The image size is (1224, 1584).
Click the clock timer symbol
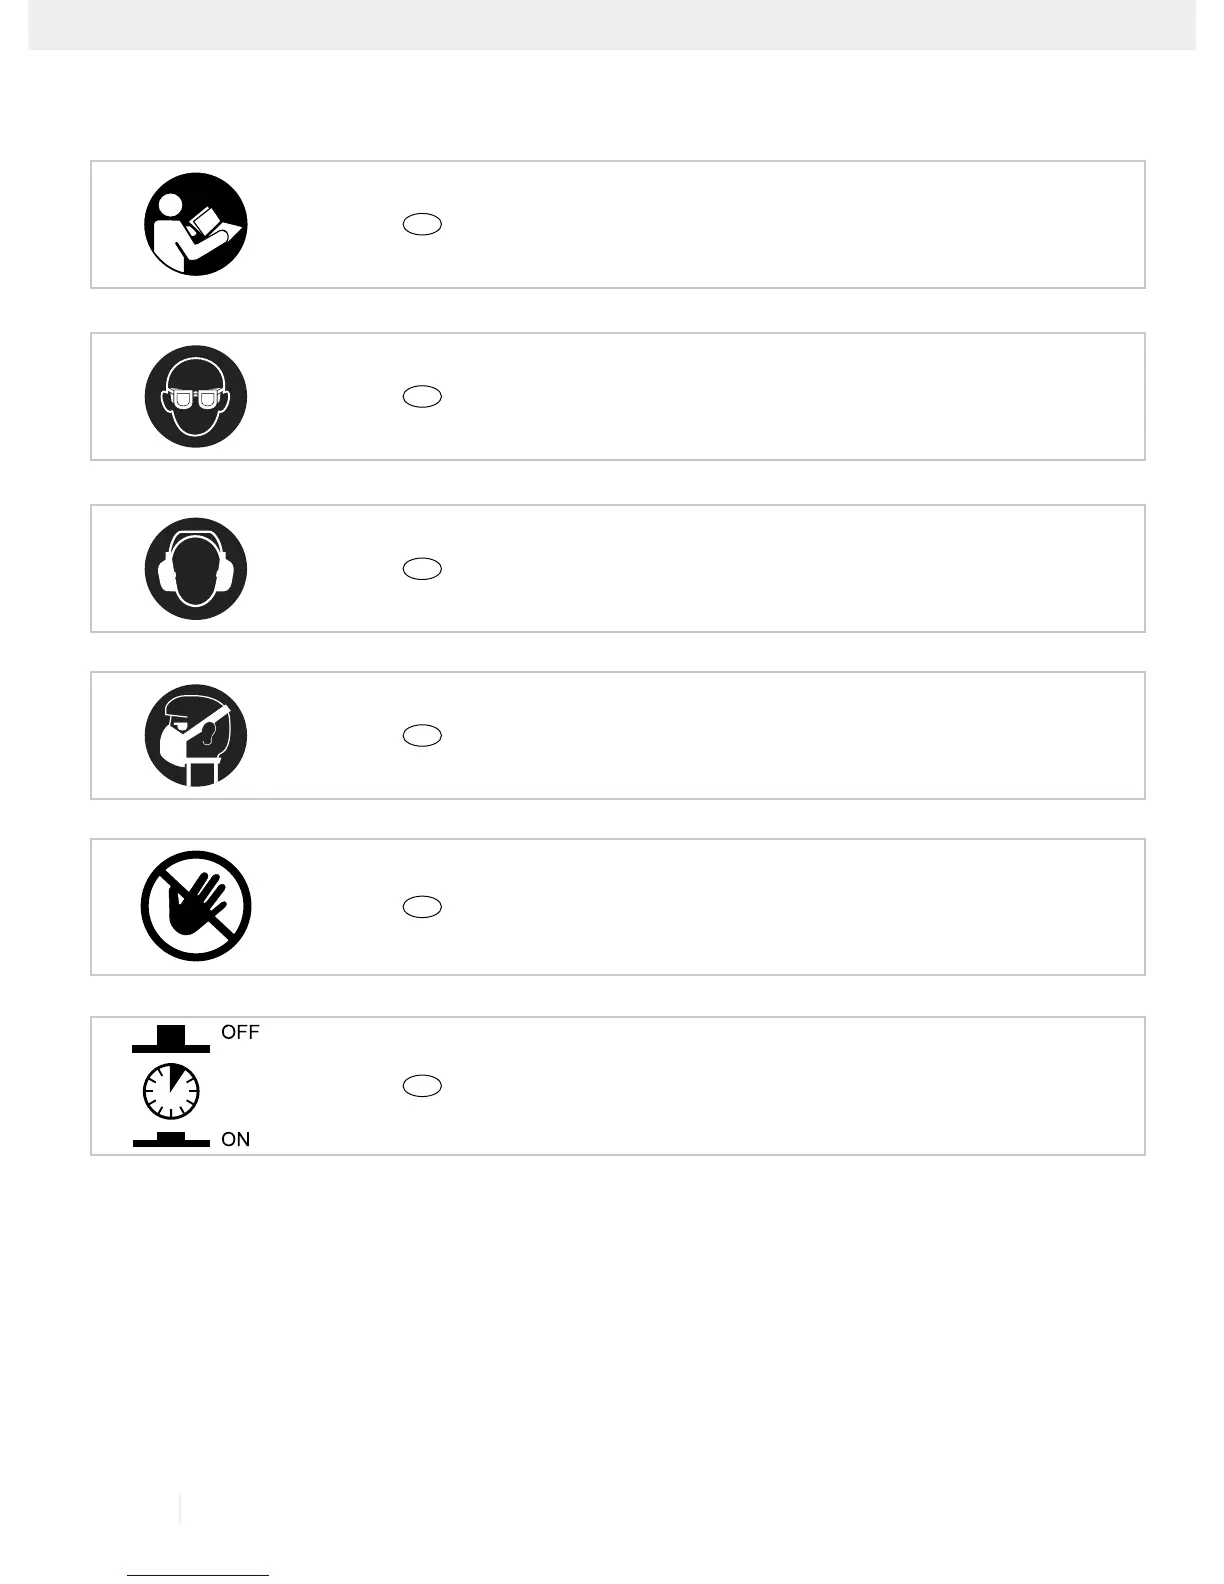(171, 1089)
